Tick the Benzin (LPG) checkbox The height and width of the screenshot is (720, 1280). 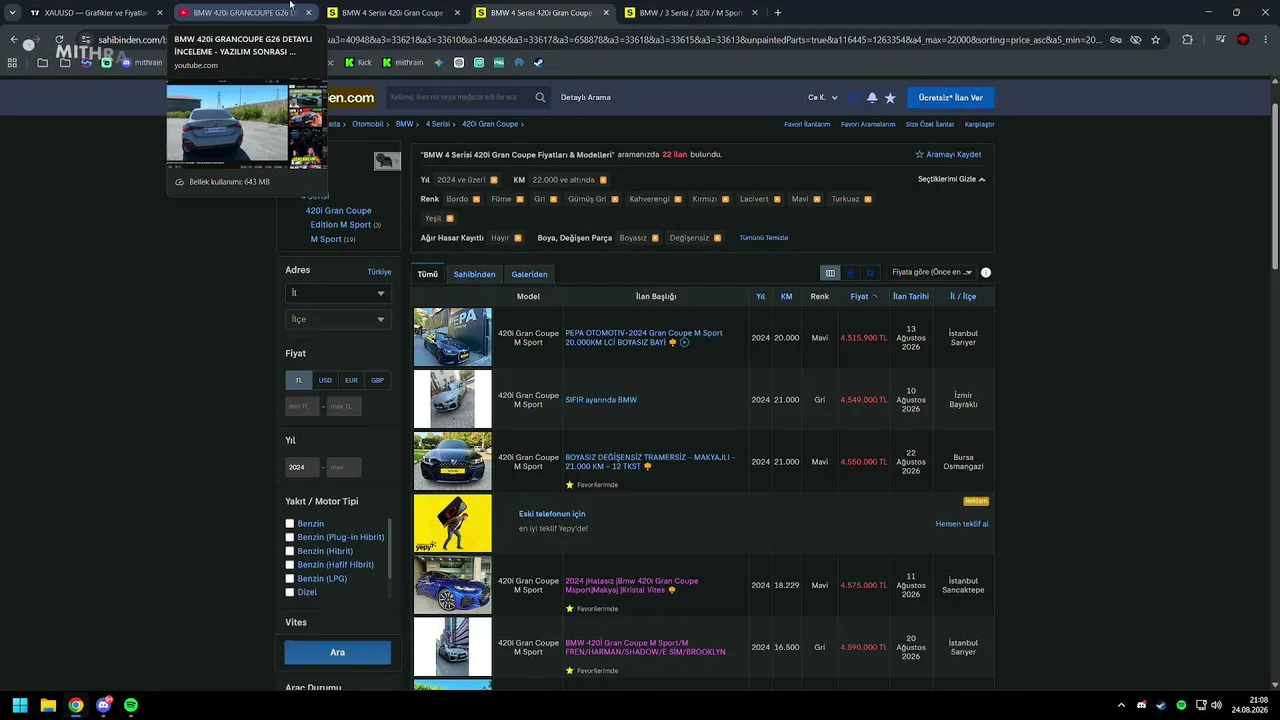[290, 578]
